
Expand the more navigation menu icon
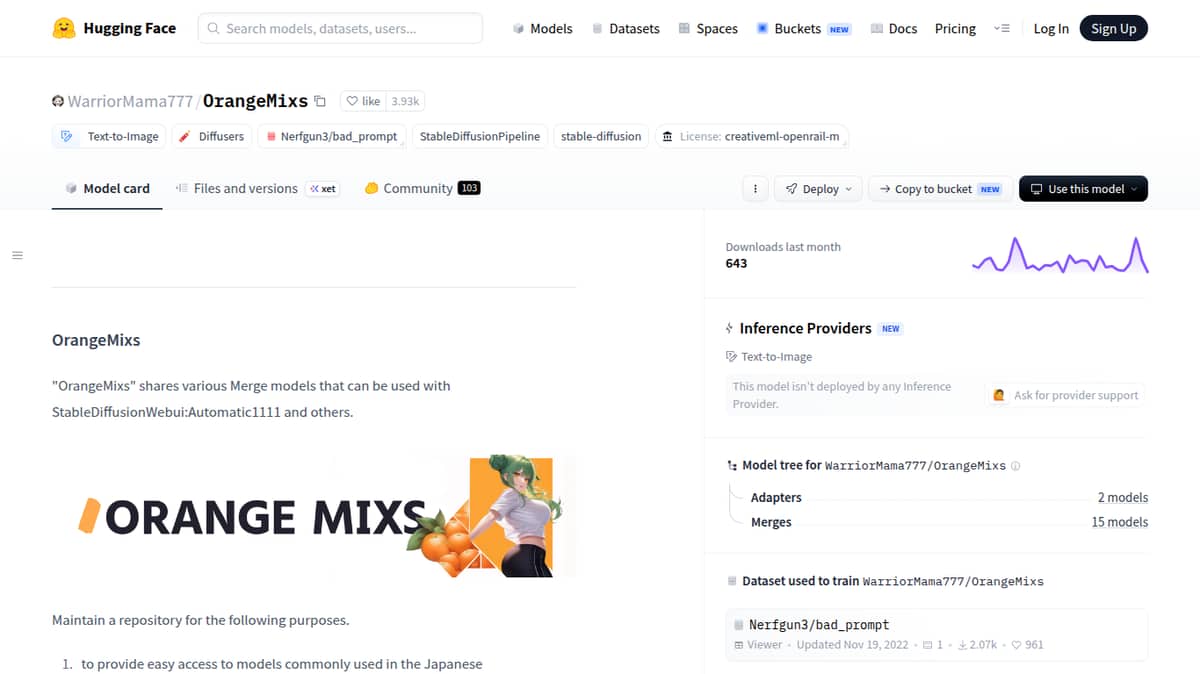click(1001, 29)
